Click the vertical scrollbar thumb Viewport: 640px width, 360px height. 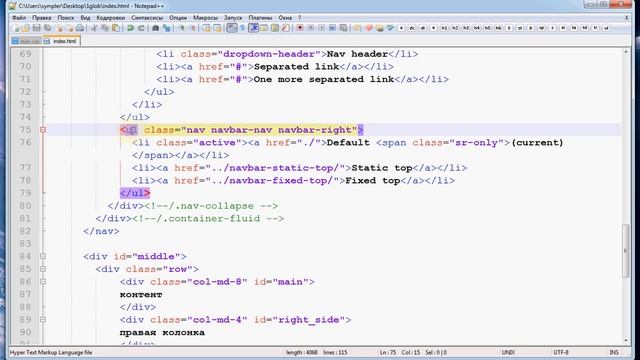626,251
